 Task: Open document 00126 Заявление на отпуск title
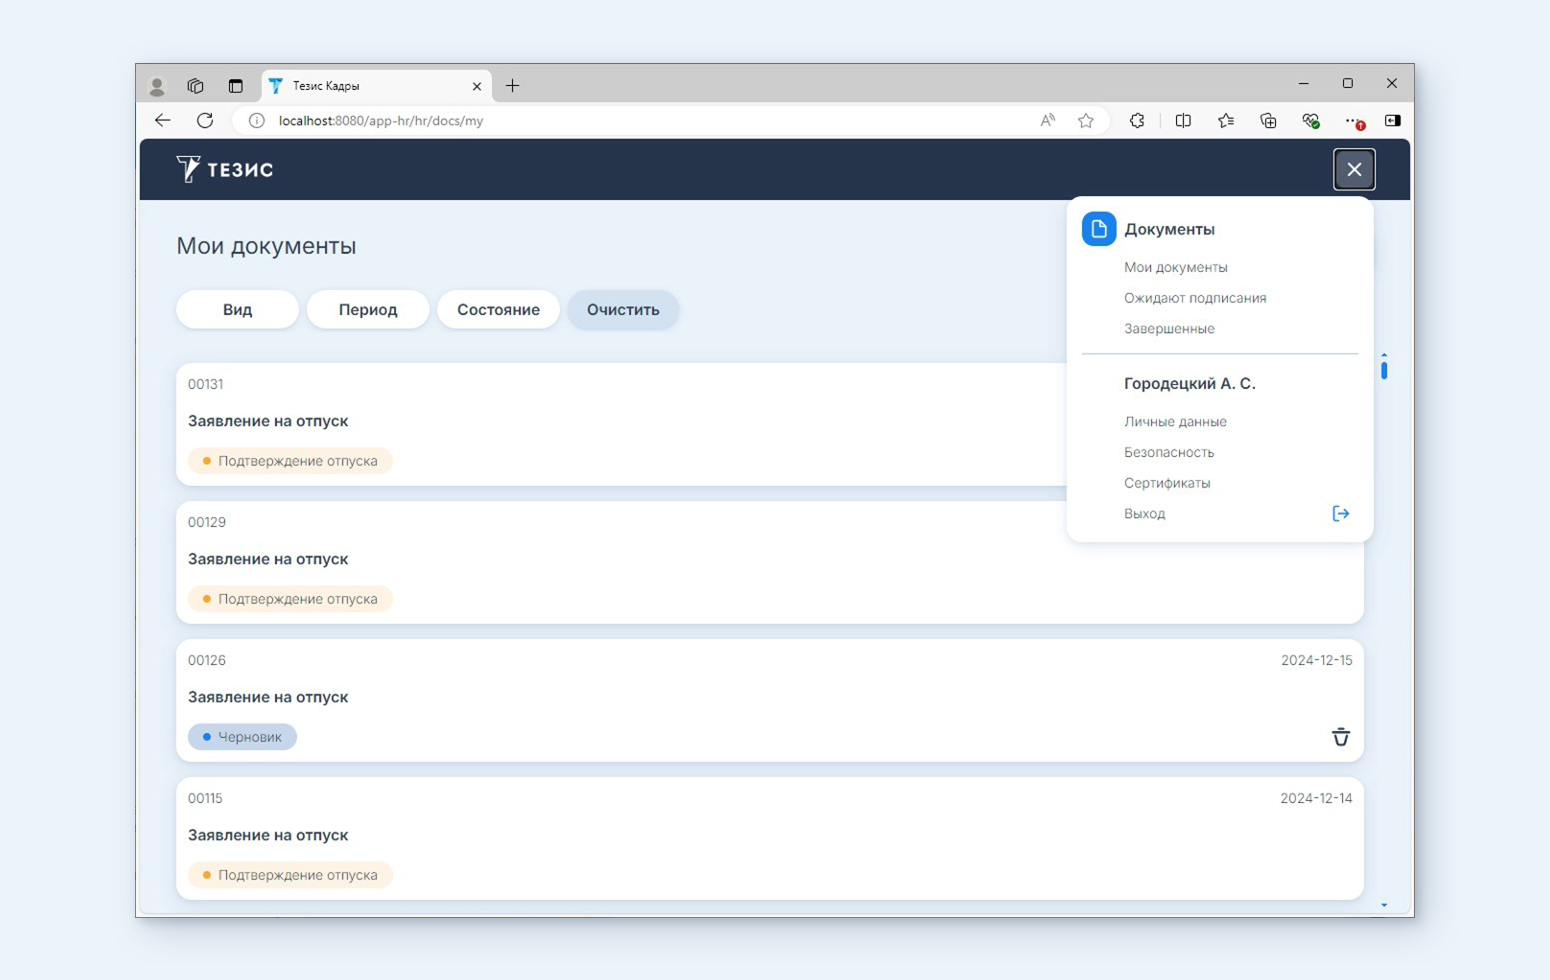(x=268, y=697)
